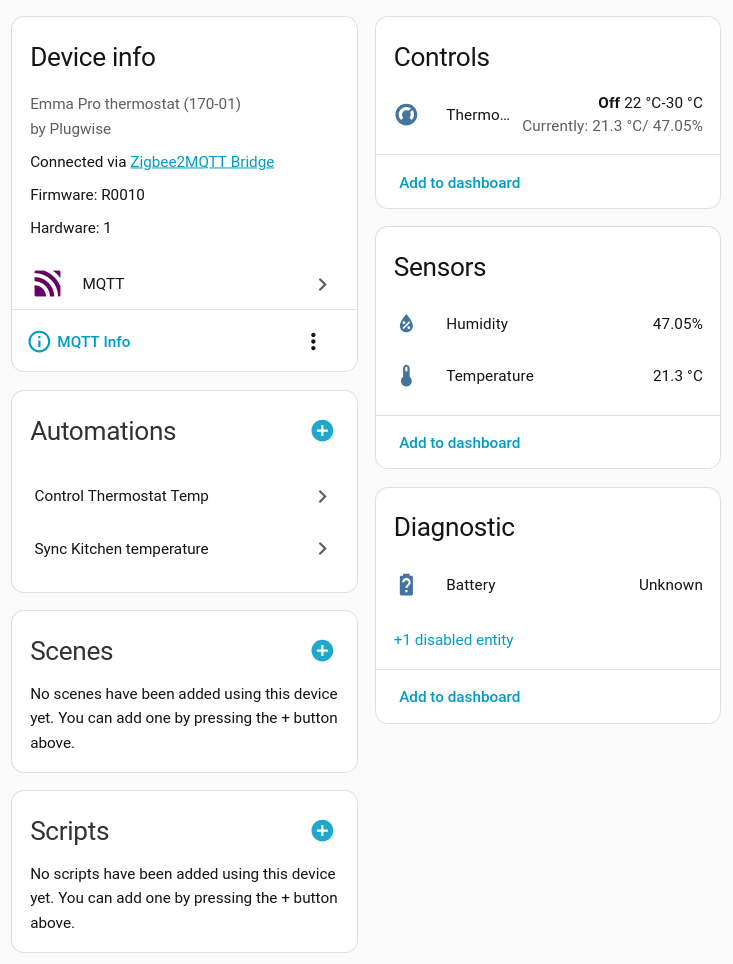Click the Humidity water drop icon
The height and width of the screenshot is (964, 733).
pyautogui.click(x=406, y=324)
